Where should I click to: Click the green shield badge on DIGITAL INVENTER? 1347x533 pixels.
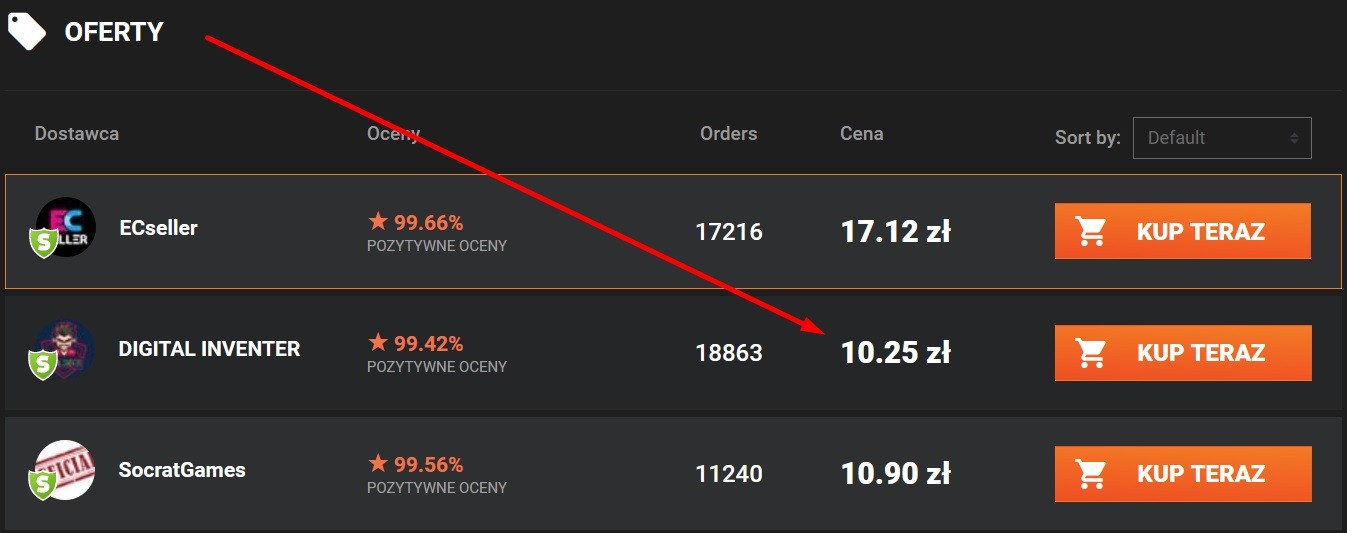coord(43,364)
